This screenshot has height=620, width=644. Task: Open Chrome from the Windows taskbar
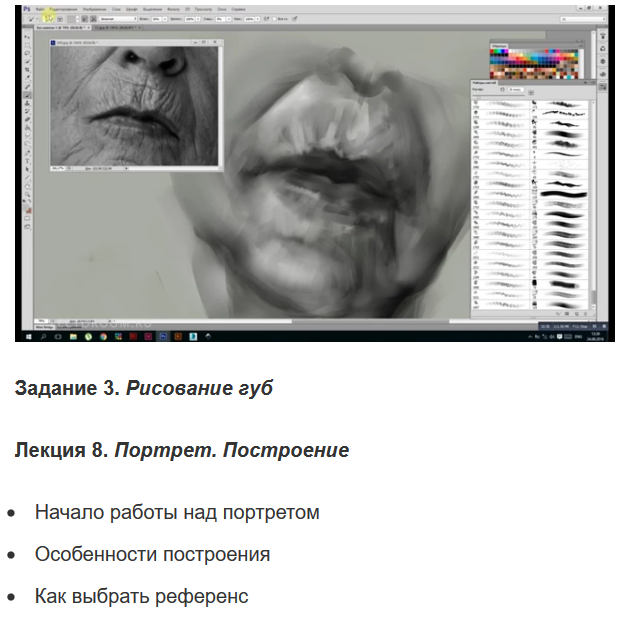[103, 336]
